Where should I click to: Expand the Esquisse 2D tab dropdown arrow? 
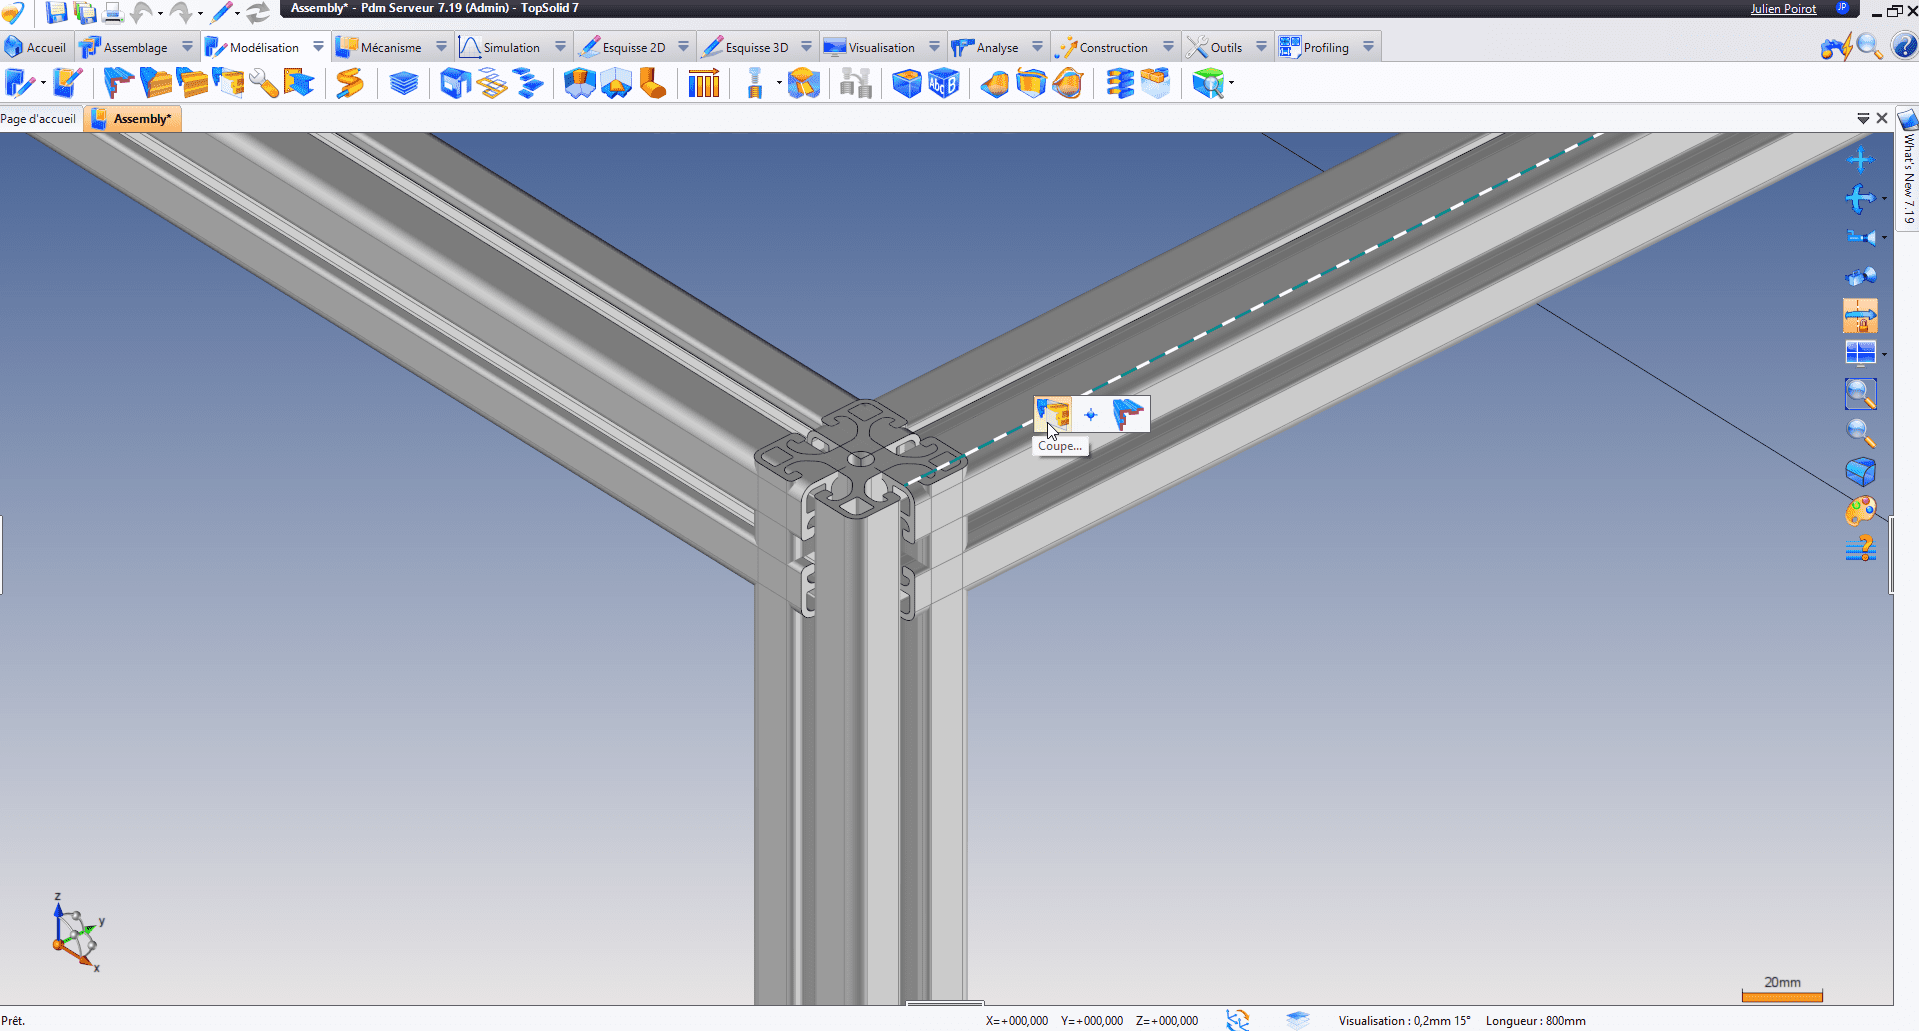click(x=683, y=47)
